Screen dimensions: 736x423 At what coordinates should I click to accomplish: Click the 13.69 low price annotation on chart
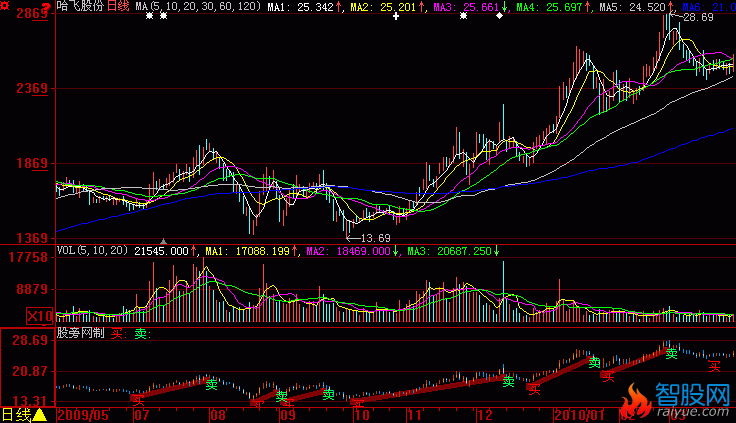tap(375, 238)
